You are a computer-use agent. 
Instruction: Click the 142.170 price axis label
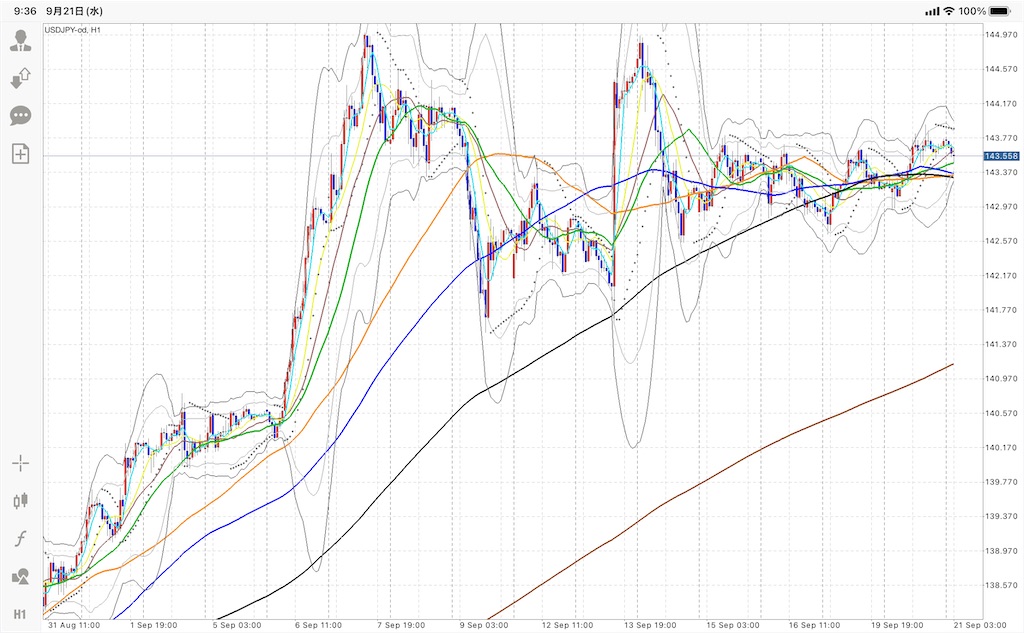click(x=1001, y=276)
